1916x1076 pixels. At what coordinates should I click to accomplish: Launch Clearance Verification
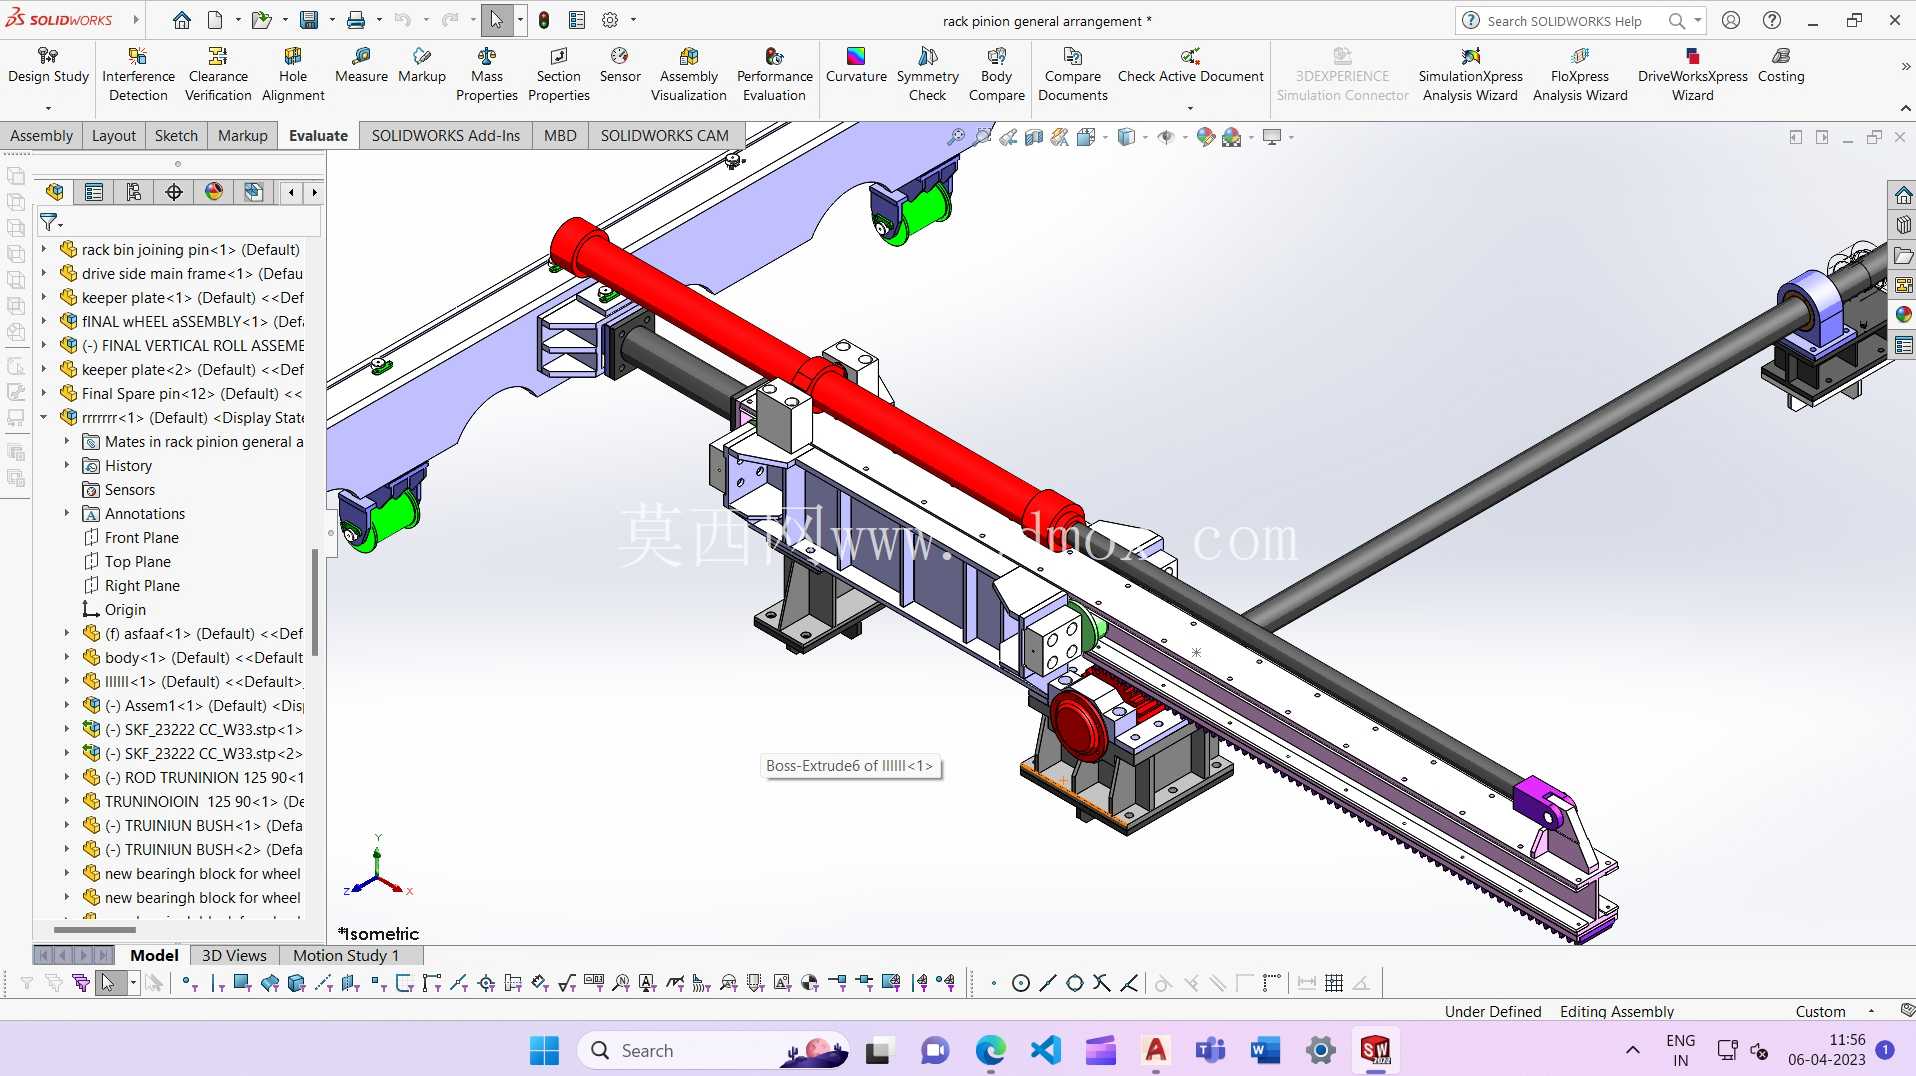[x=218, y=75]
